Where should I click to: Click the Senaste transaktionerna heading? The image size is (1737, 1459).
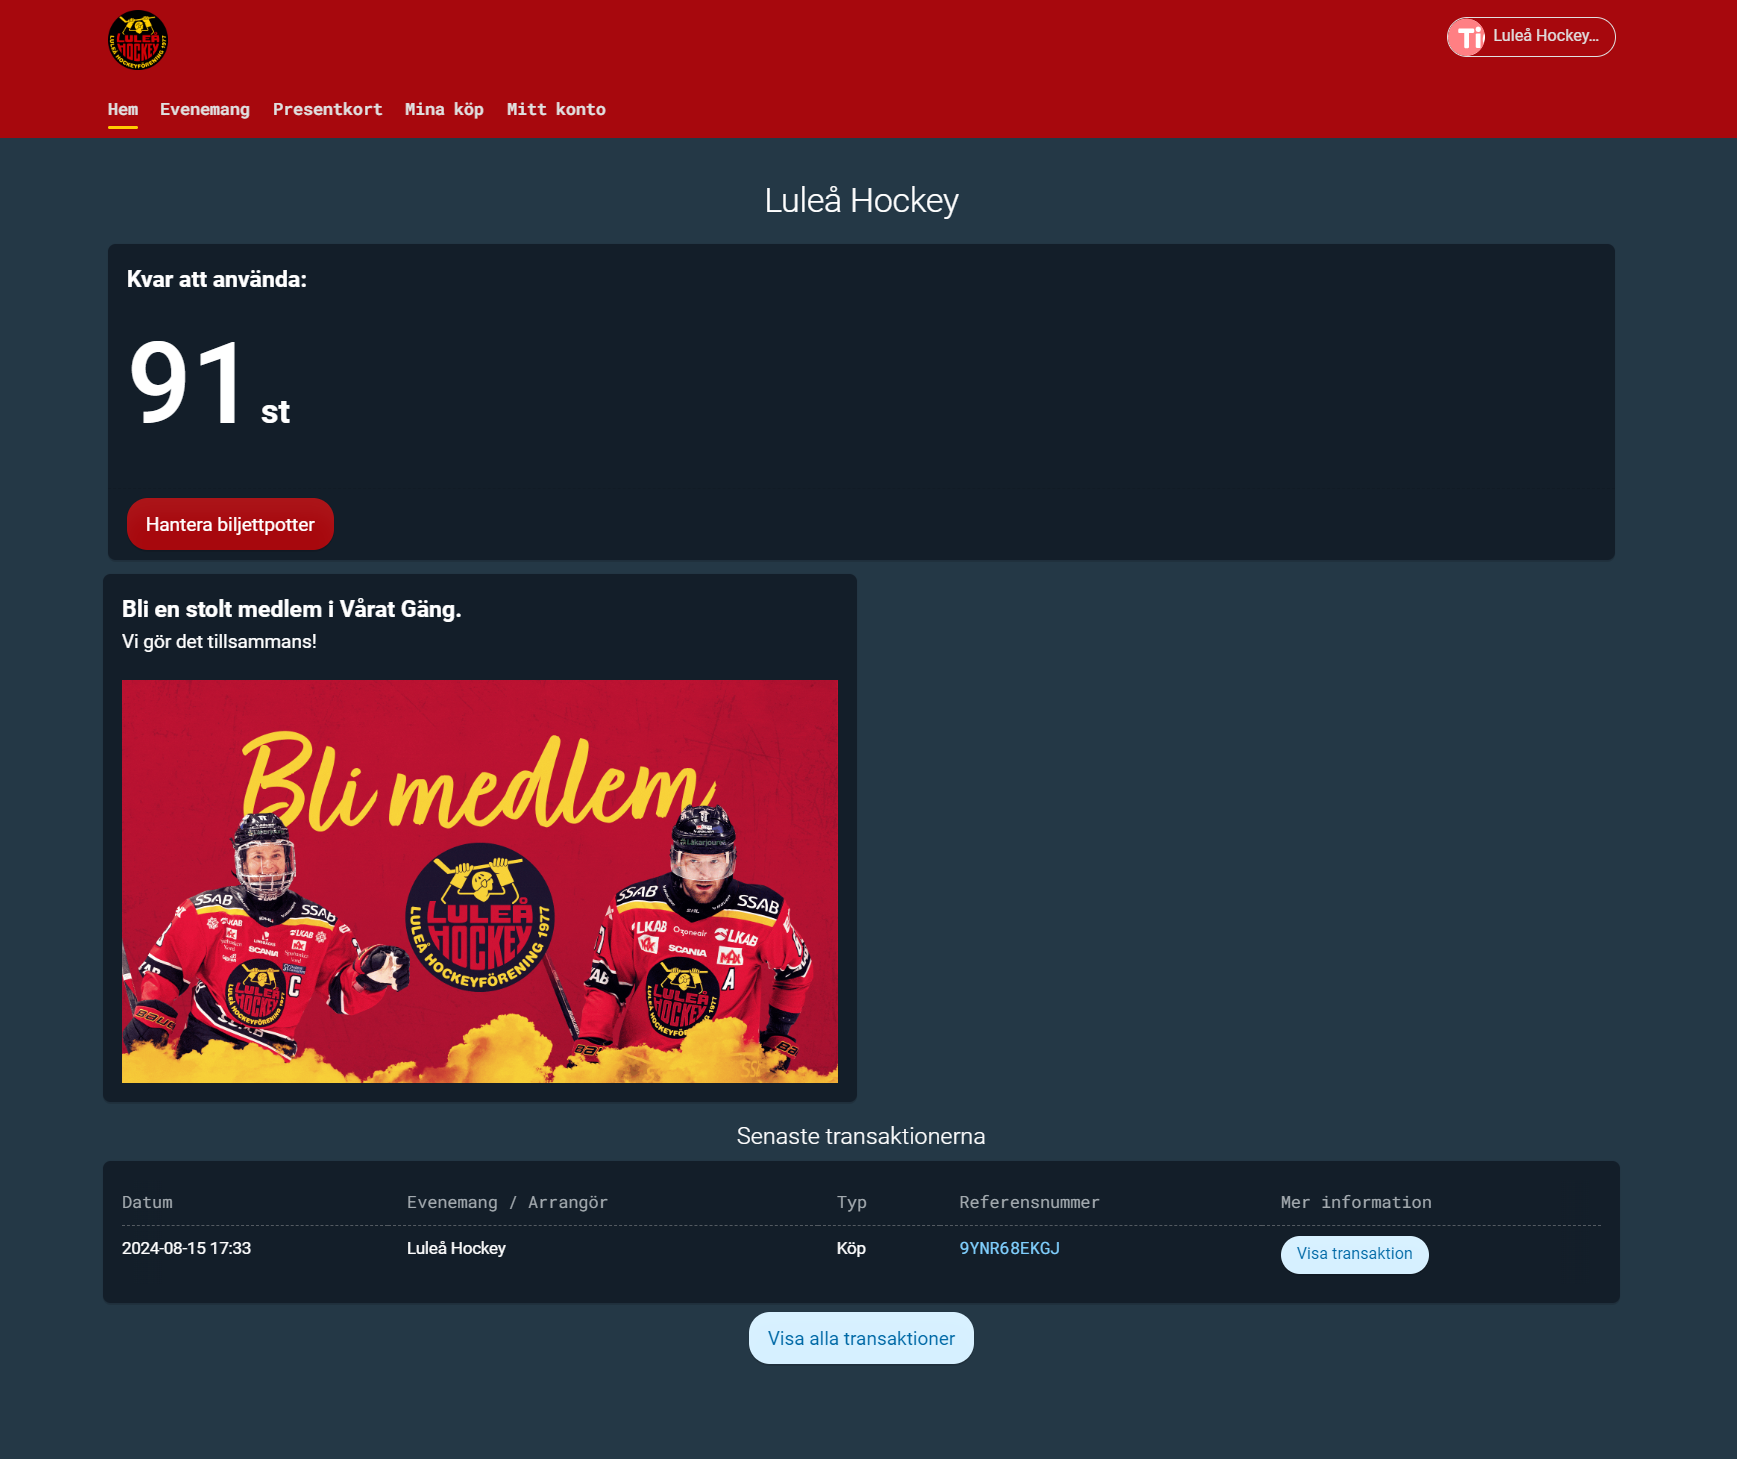[x=861, y=1136]
